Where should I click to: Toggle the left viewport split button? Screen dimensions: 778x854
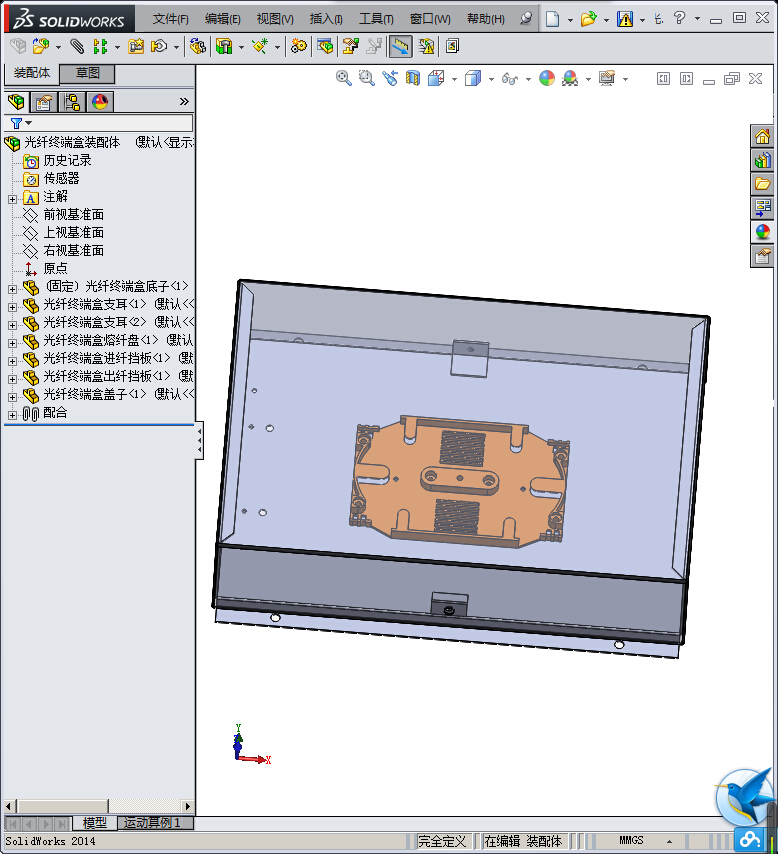[x=663, y=79]
